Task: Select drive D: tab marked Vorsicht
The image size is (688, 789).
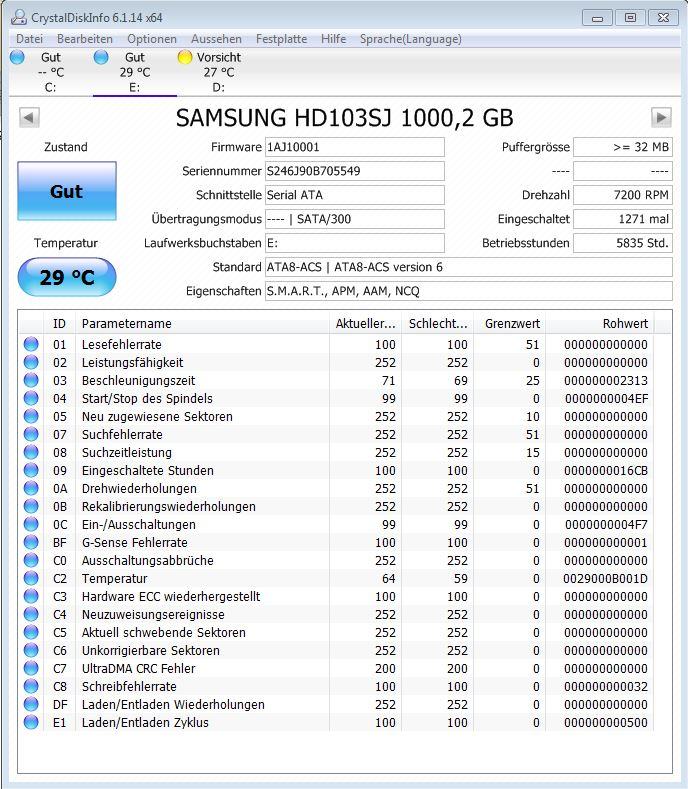Action: click(218, 72)
